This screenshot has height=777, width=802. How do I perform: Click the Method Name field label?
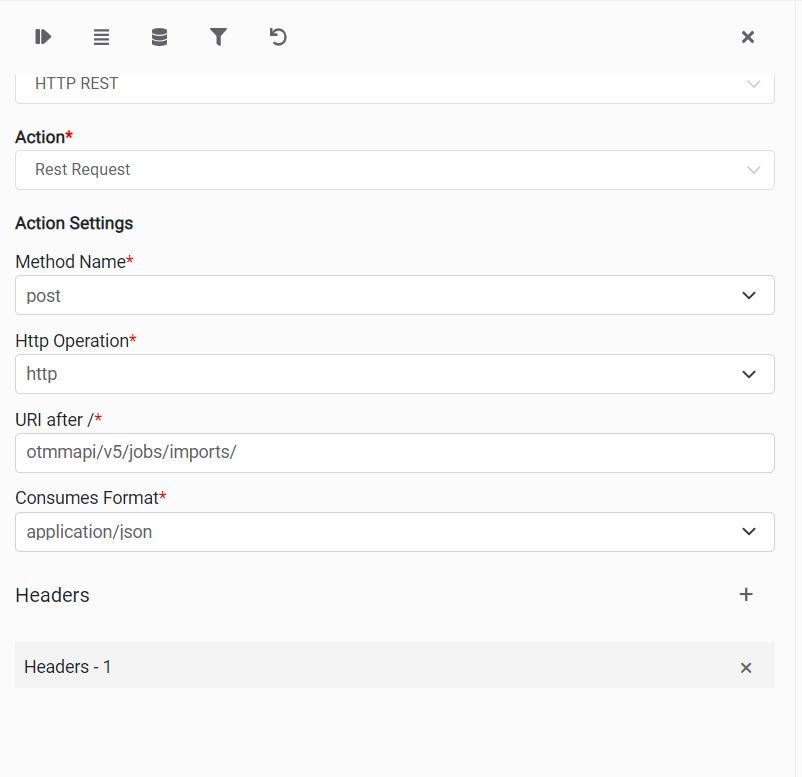click(x=69, y=262)
